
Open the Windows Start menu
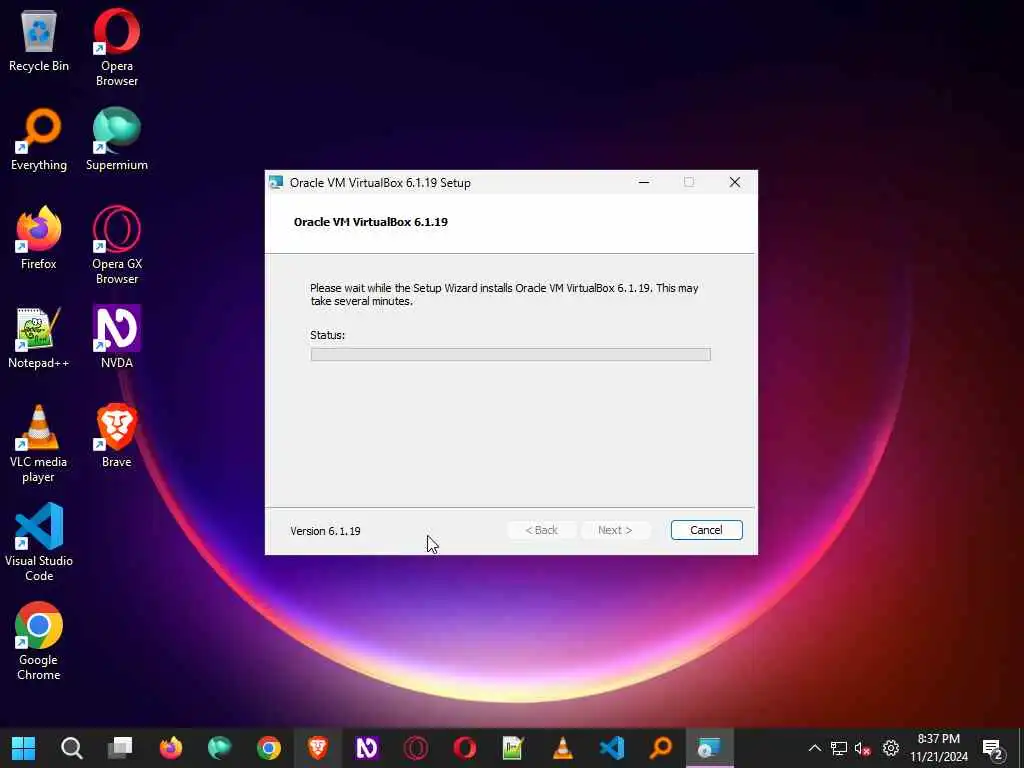[24, 748]
